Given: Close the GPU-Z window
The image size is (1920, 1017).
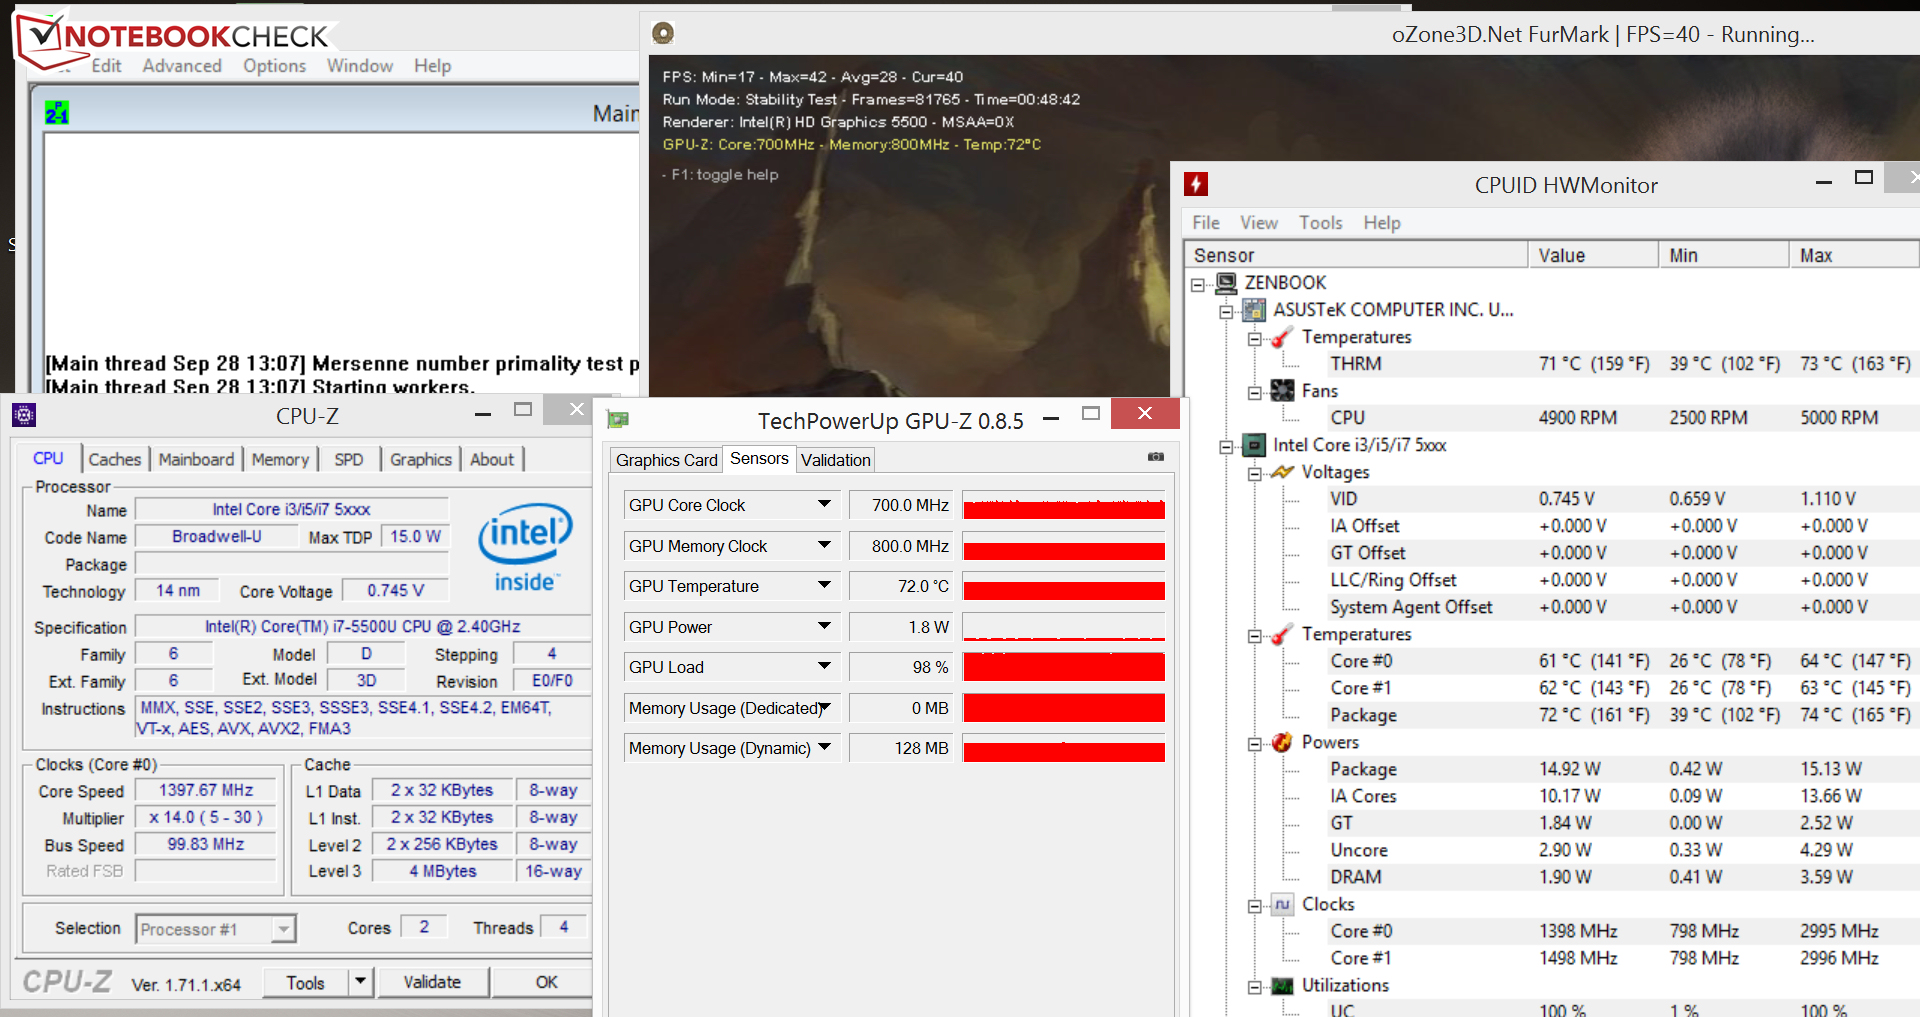Looking at the screenshot, I should [x=1145, y=413].
